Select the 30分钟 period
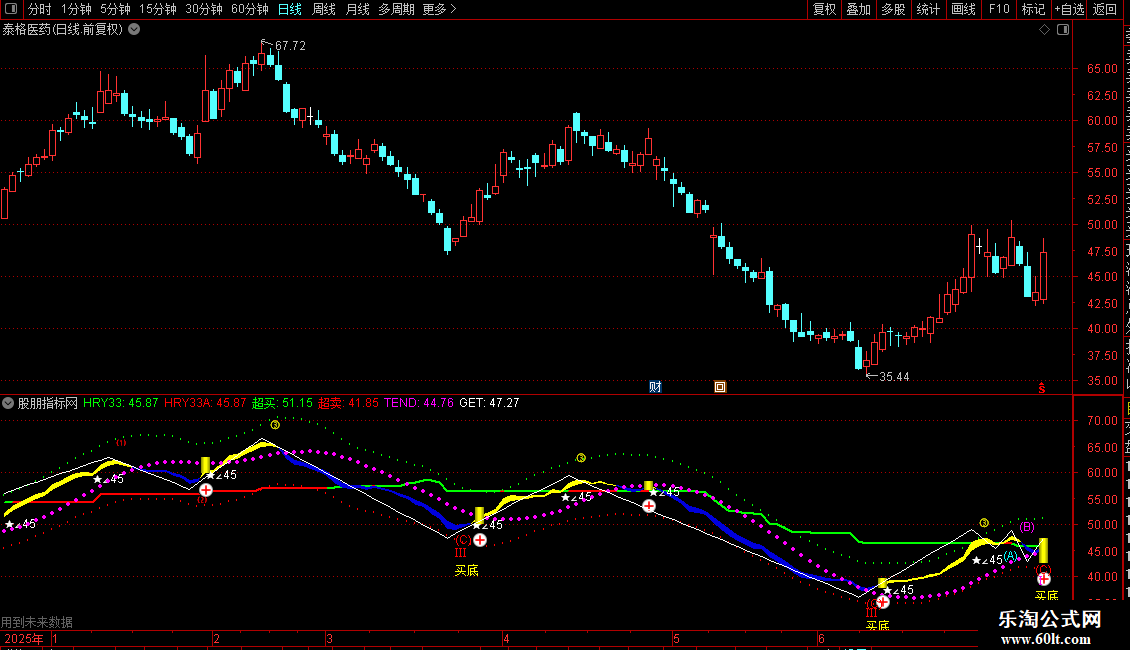This screenshot has height=650, width=1130. 204,9
